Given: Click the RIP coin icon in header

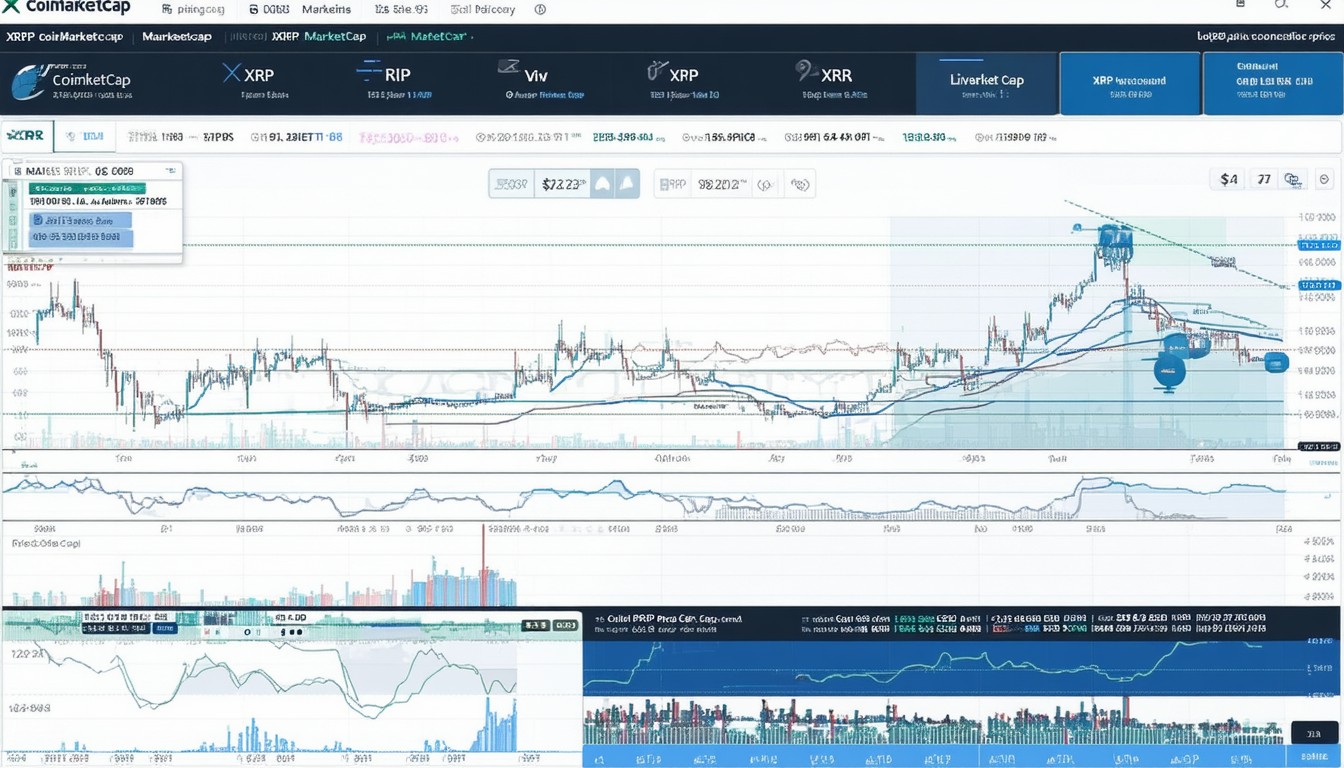Looking at the screenshot, I should 368,72.
